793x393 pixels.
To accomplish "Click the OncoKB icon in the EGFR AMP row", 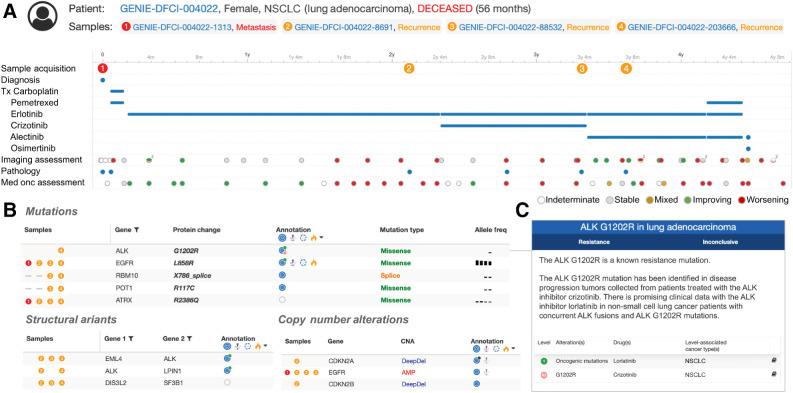I will point(477,373).
